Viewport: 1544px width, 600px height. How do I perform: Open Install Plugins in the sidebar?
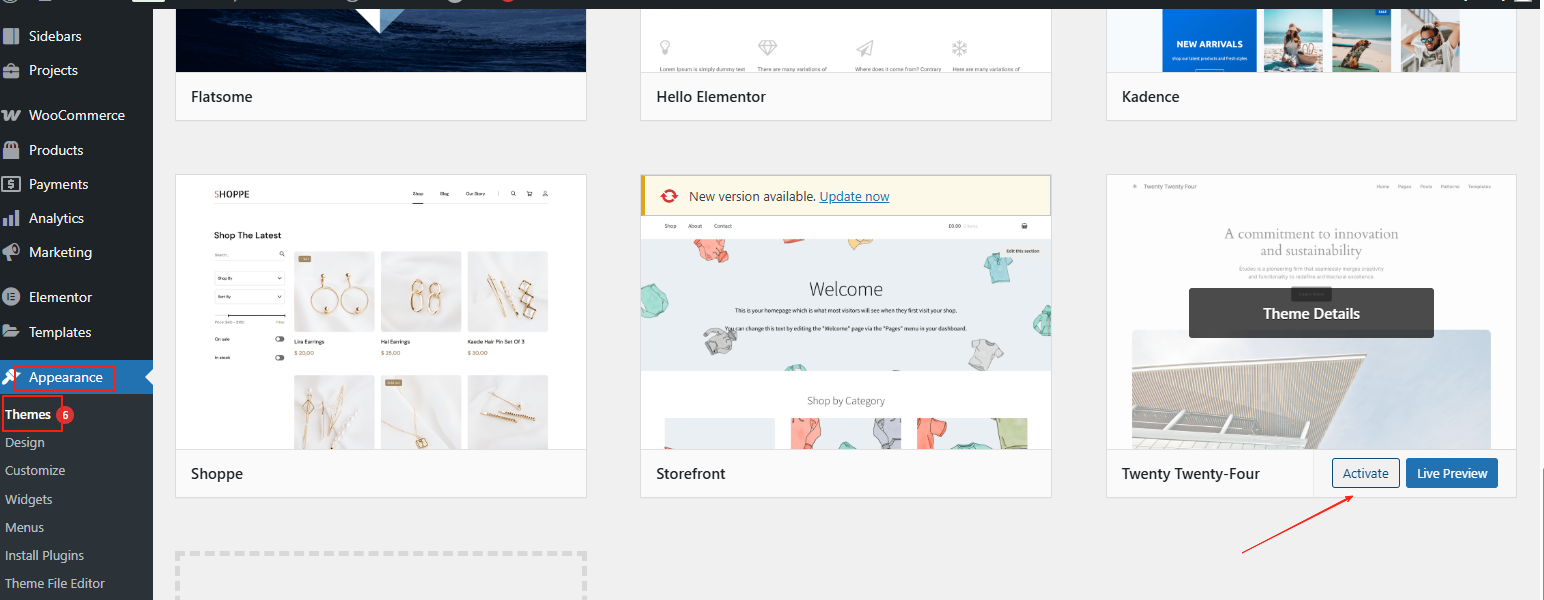[45, 555]
